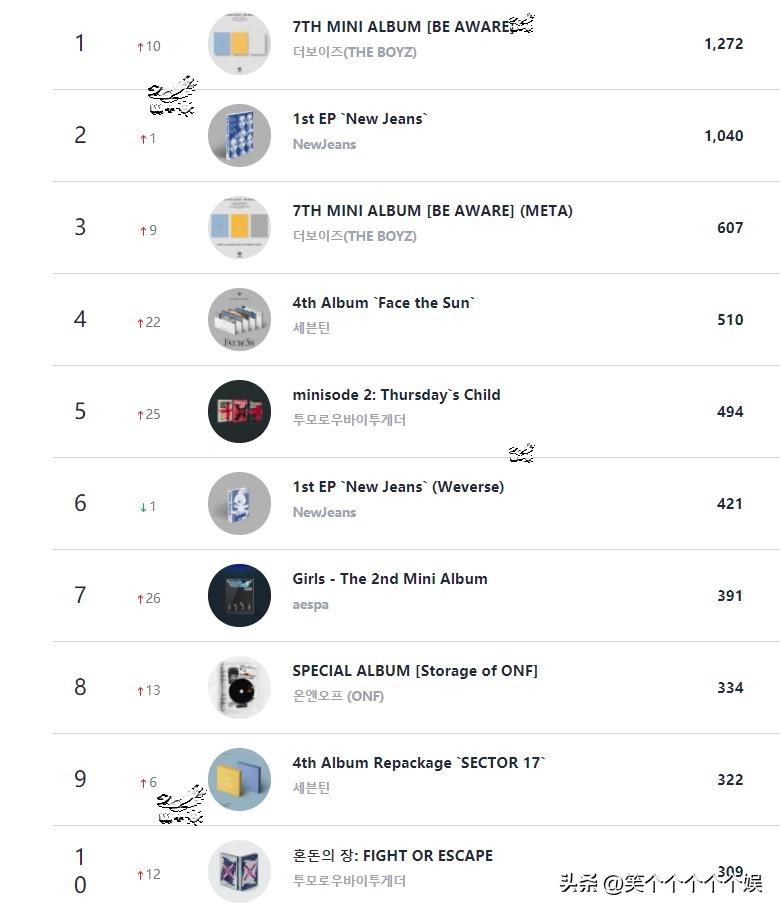Open aespa Girls album cover thumbnail
The width and height of the screenshot is (780, 911).
tap(239, 596)
